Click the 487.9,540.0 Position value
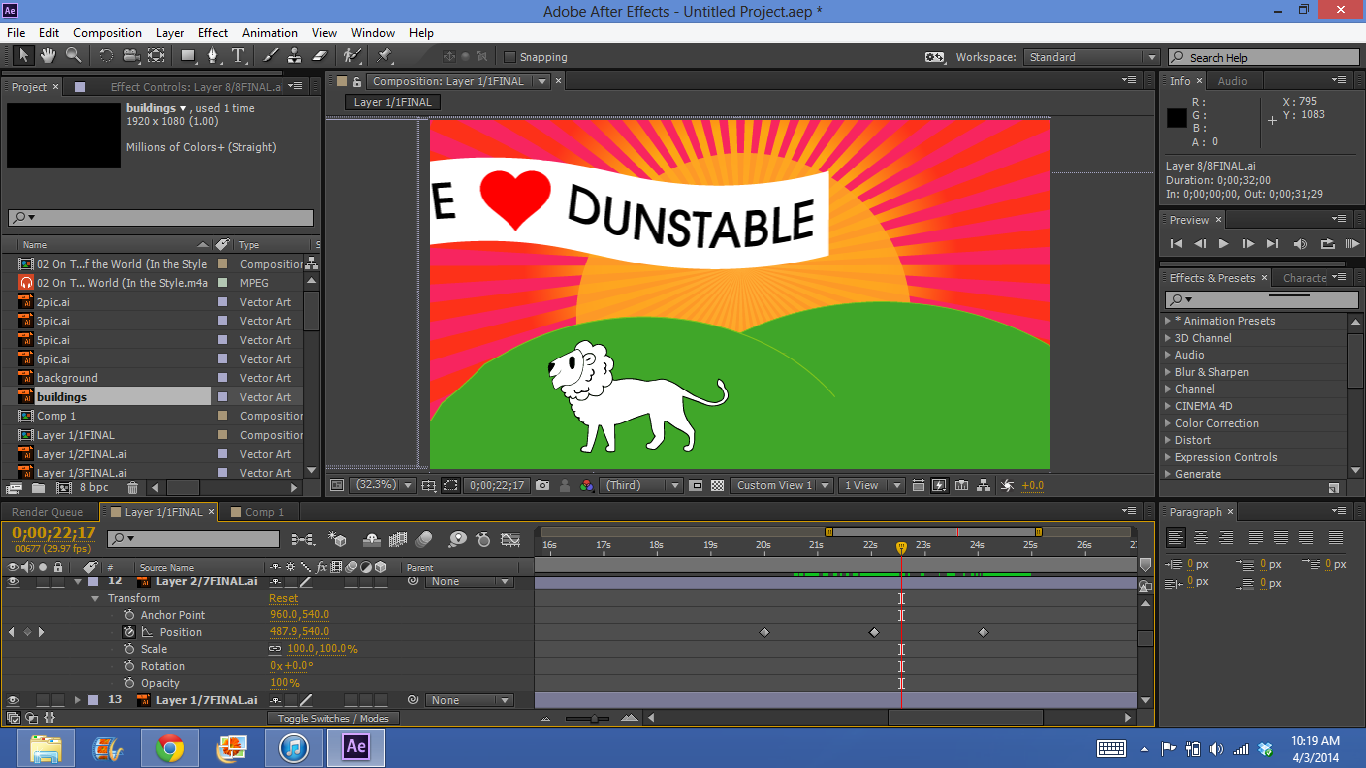The height and width of the screenshot is (768, 1366). point(299,632)
